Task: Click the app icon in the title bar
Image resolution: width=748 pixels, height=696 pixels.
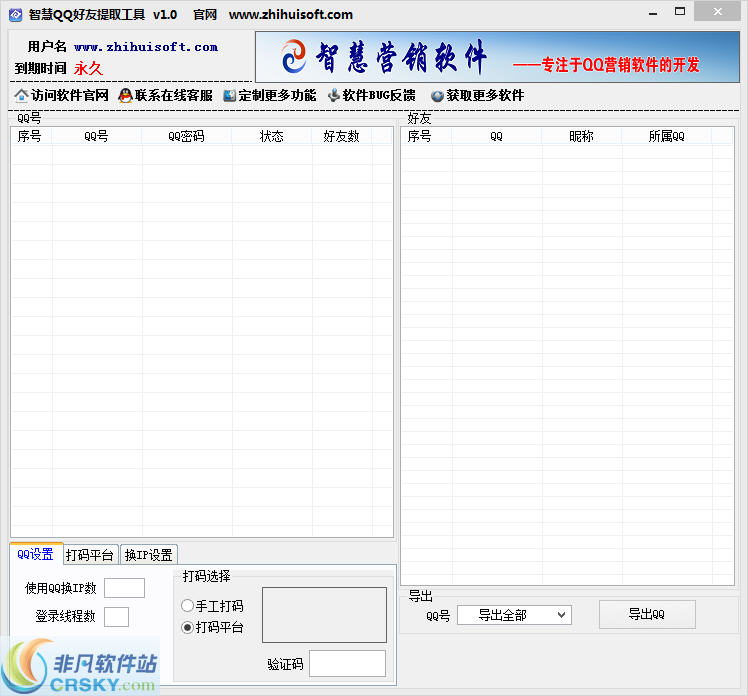Action: pos(16,15)
